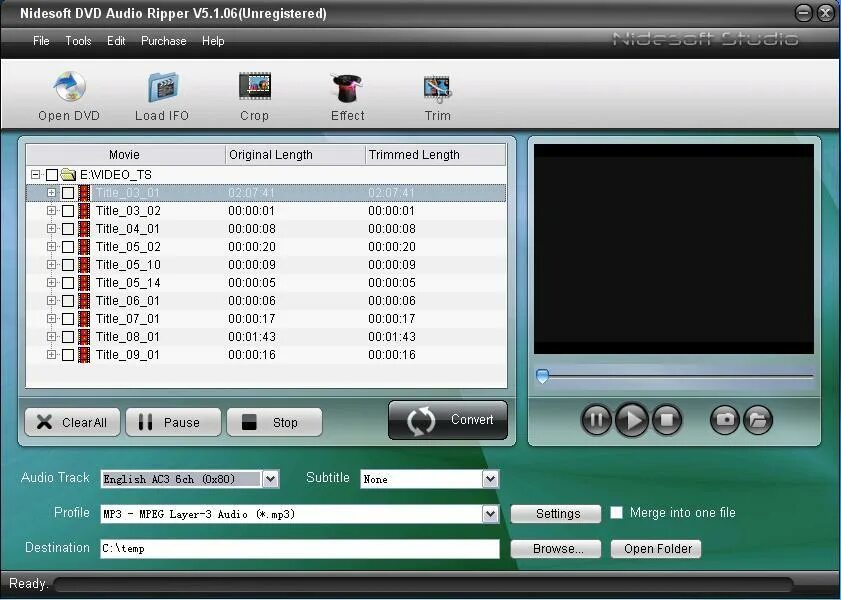Click the film icon of Title_07_01
Image resolution: width=841 pixels, height=600 pixels.
[x=84, y=319]
